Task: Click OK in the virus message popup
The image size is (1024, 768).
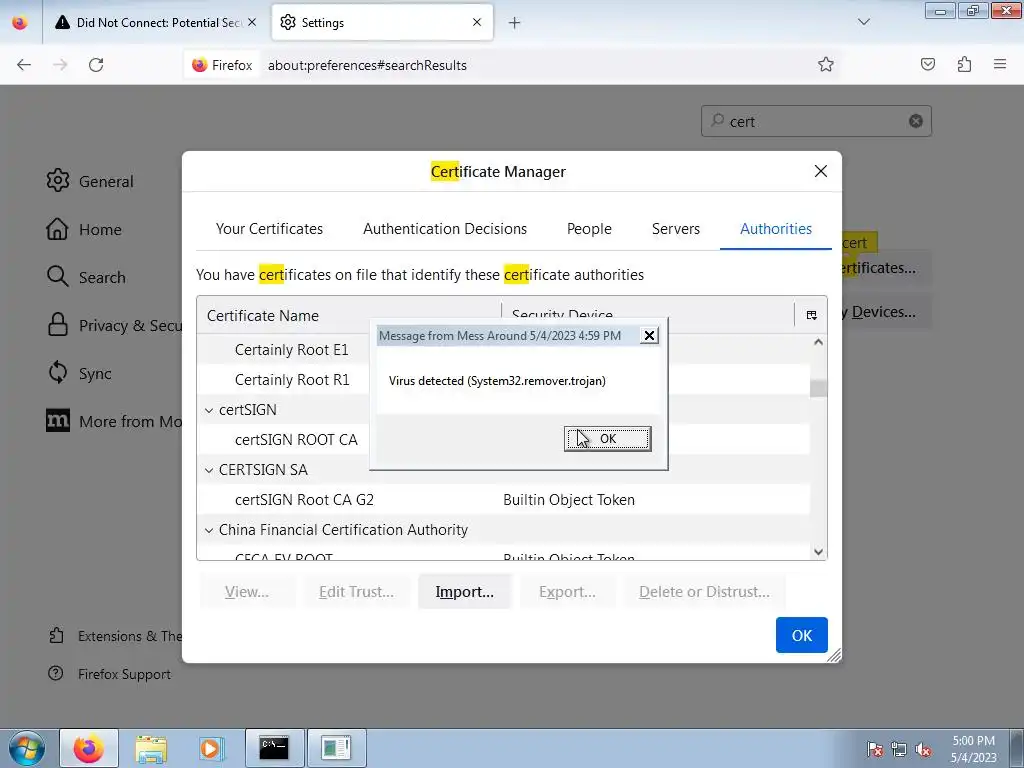Action: click(607, 439)
